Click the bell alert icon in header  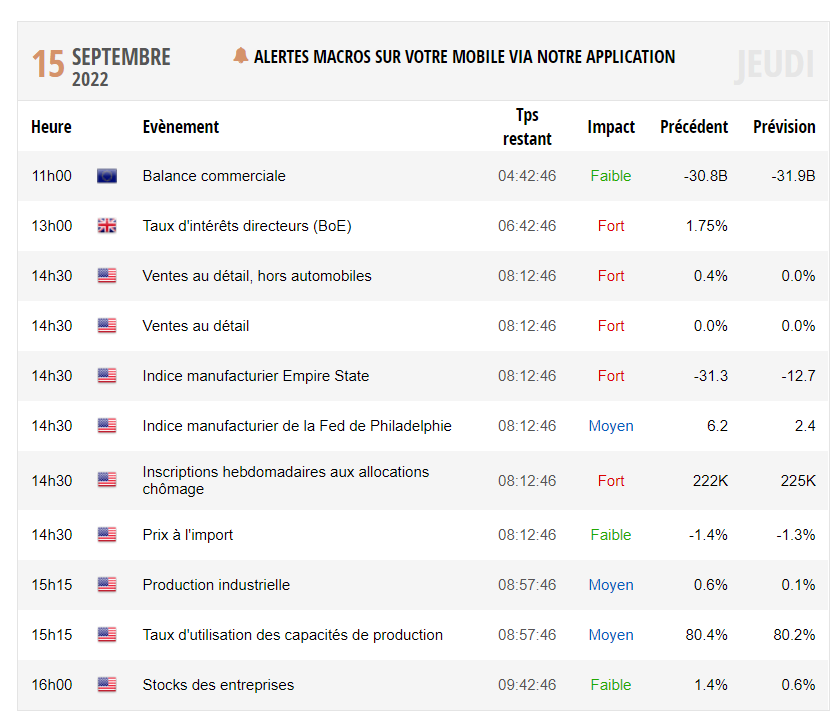(240, 56)
